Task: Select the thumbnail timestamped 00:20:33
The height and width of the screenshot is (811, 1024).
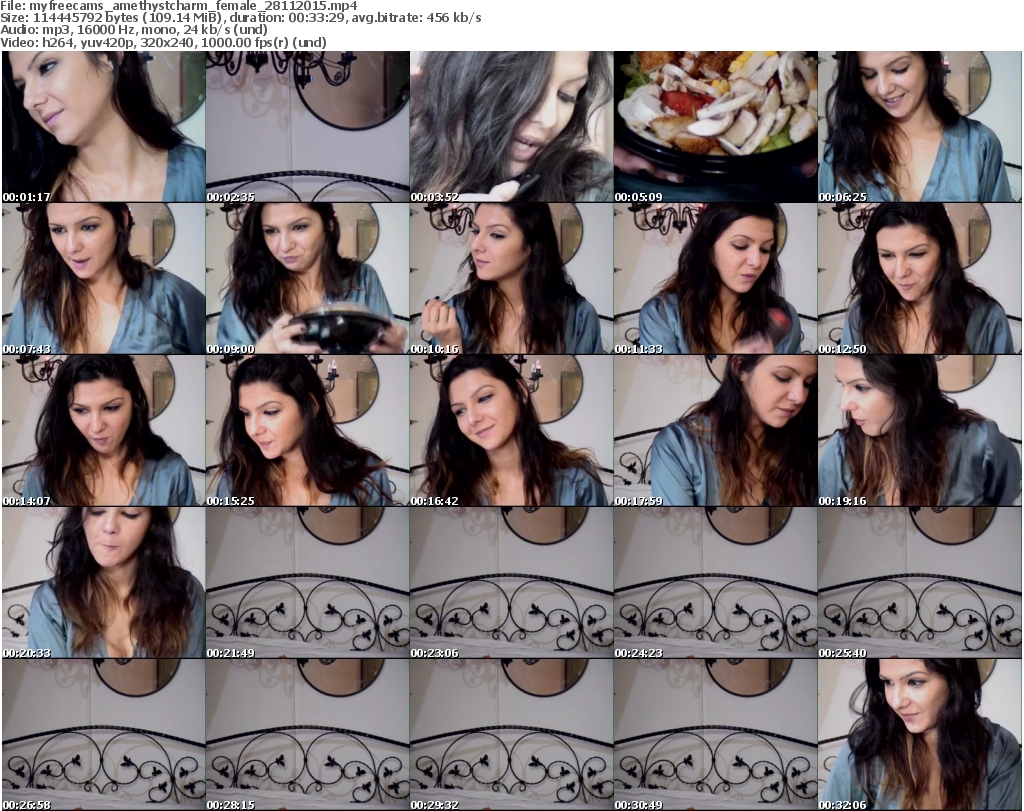Action: coord(104,583)
